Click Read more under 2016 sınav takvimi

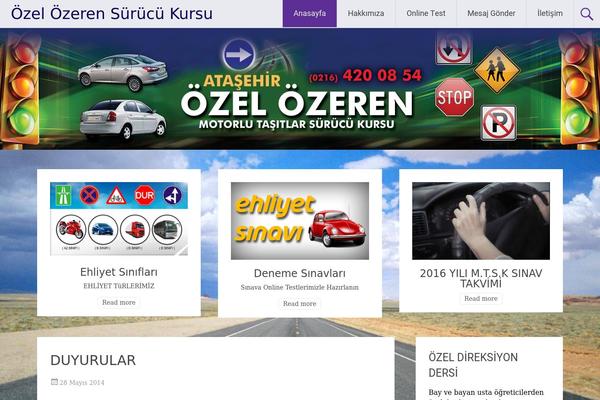click(x=481, y=299)
